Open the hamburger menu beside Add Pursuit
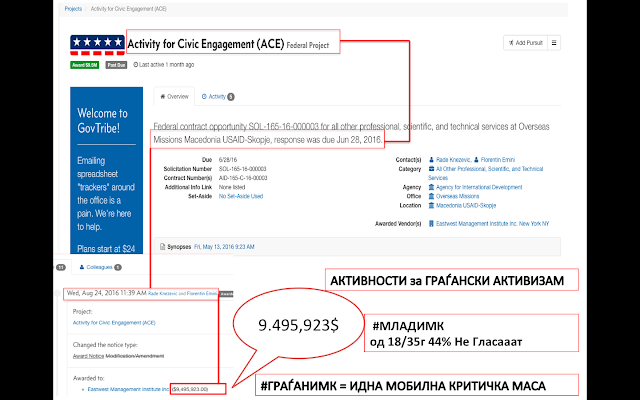640x400 pixels. click(x=554, y=42)
